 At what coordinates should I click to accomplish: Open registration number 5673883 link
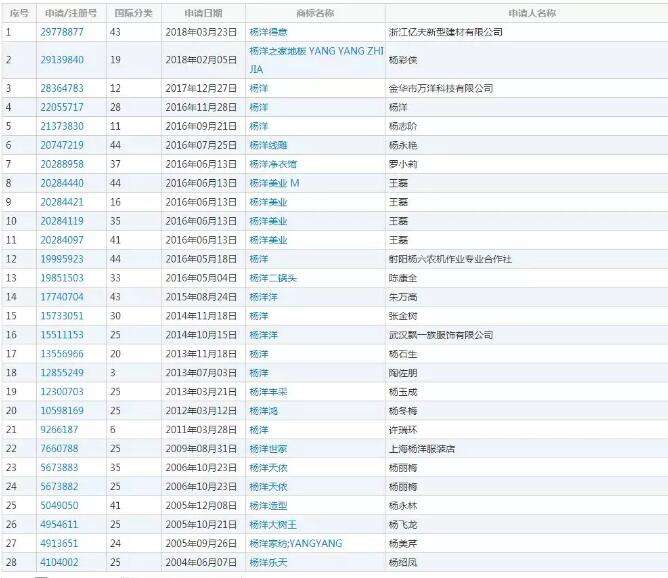click(59, 467)
